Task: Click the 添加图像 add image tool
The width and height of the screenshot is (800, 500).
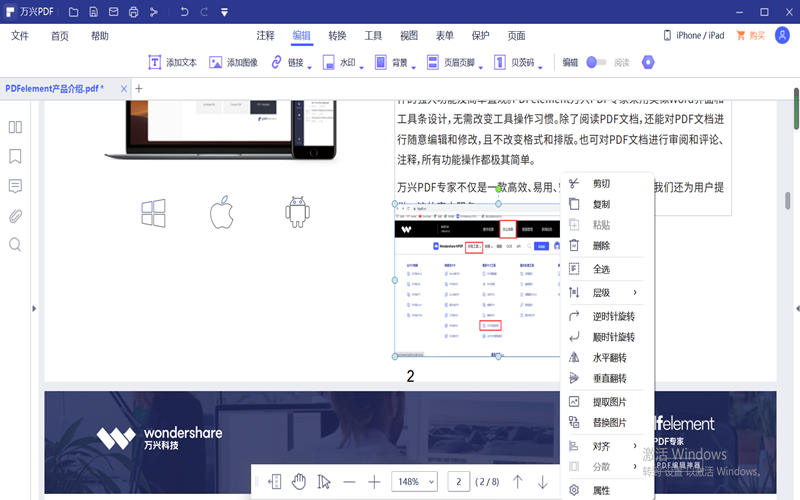Action: (x=233, y=62)
